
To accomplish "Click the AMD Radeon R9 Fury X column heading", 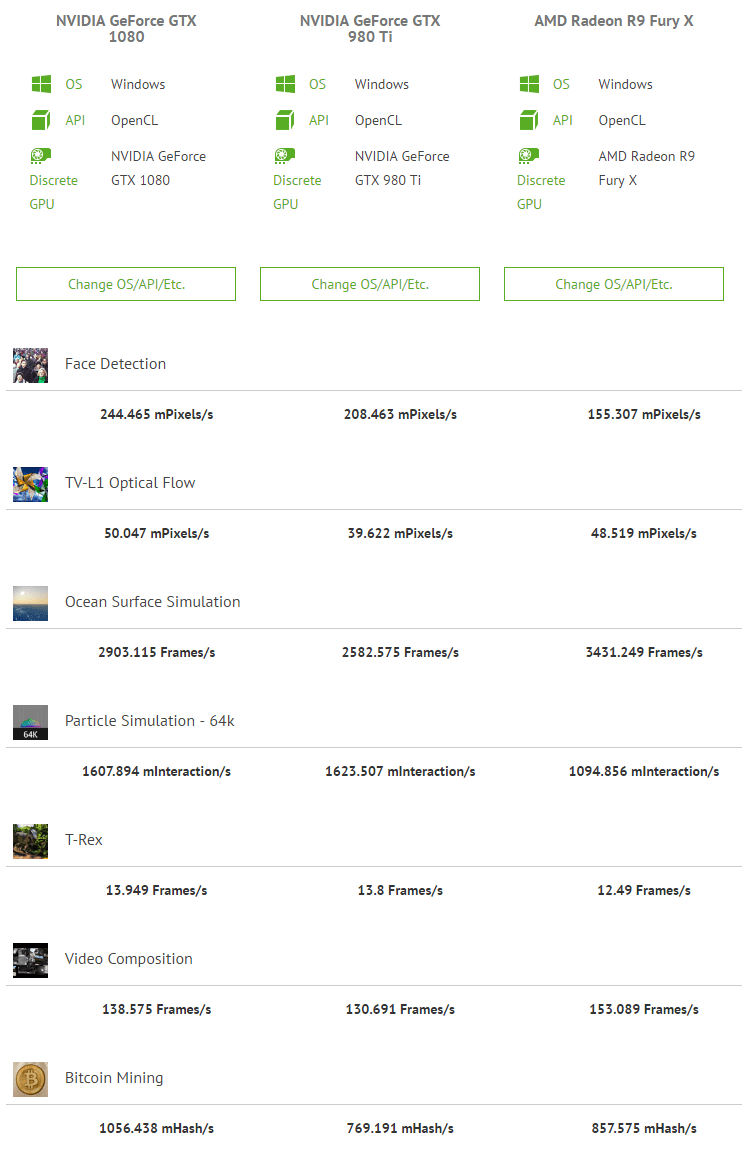I will point(613,21).
